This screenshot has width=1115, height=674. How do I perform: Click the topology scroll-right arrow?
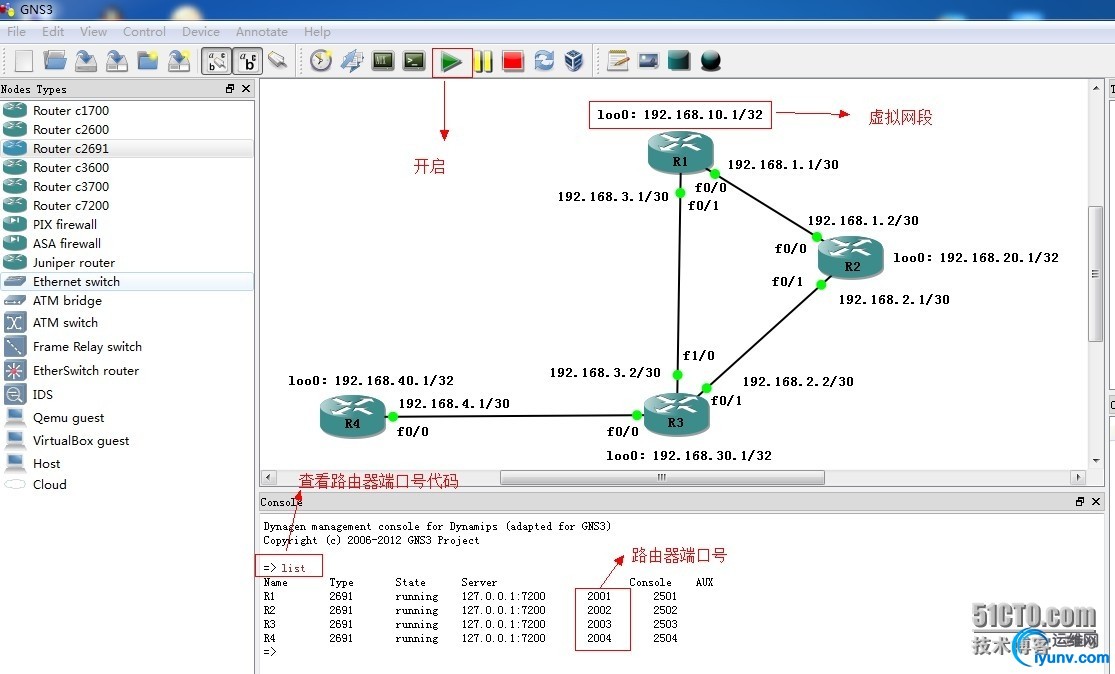click(1078, 477)
